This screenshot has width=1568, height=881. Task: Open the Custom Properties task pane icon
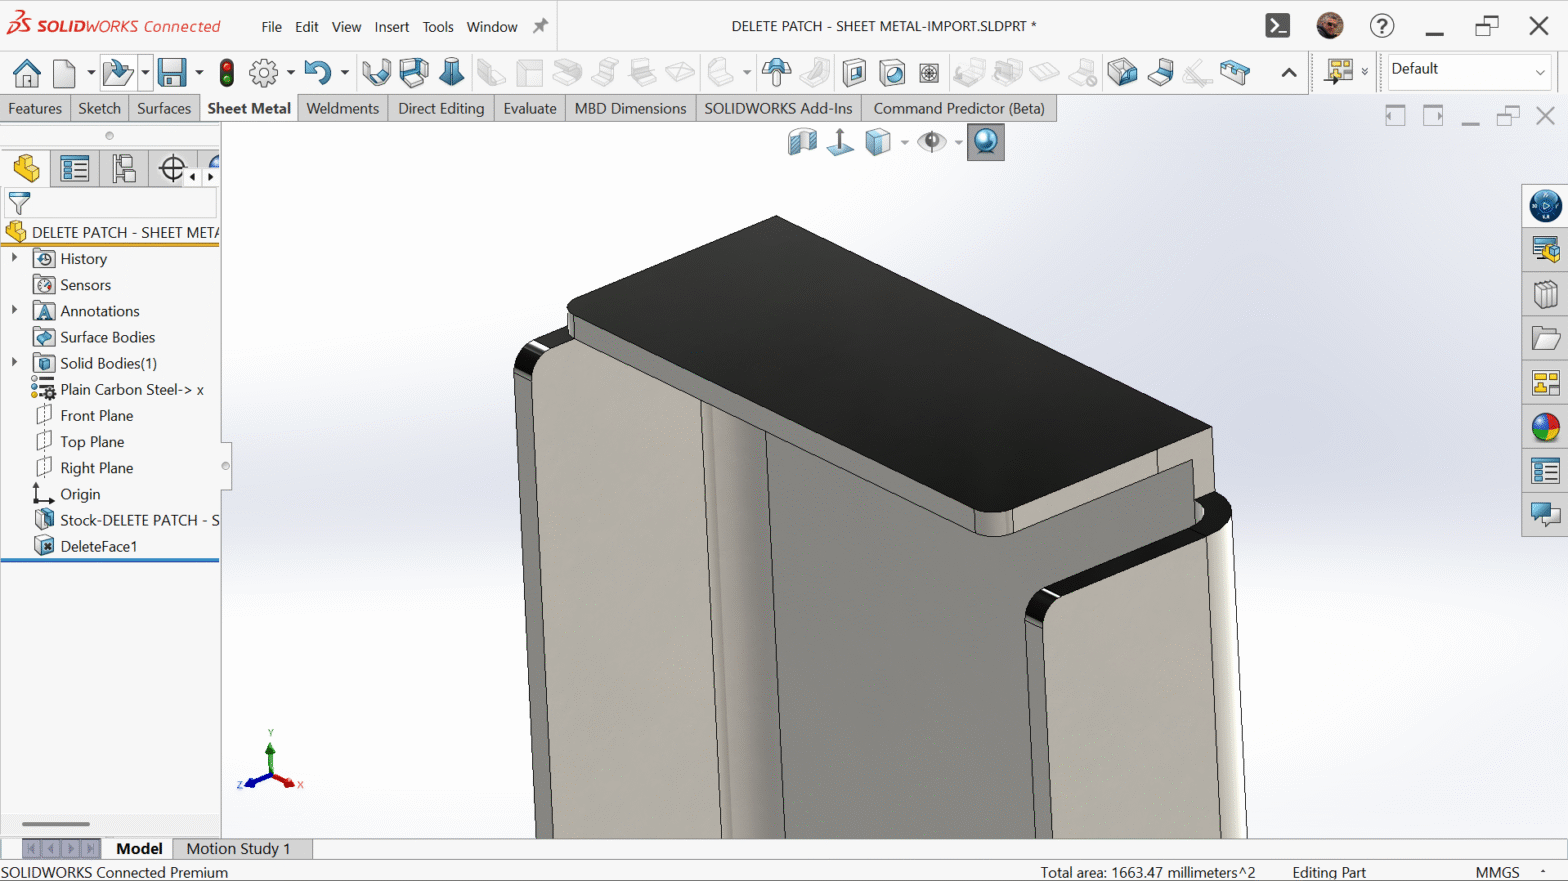tap(1545, 470)
